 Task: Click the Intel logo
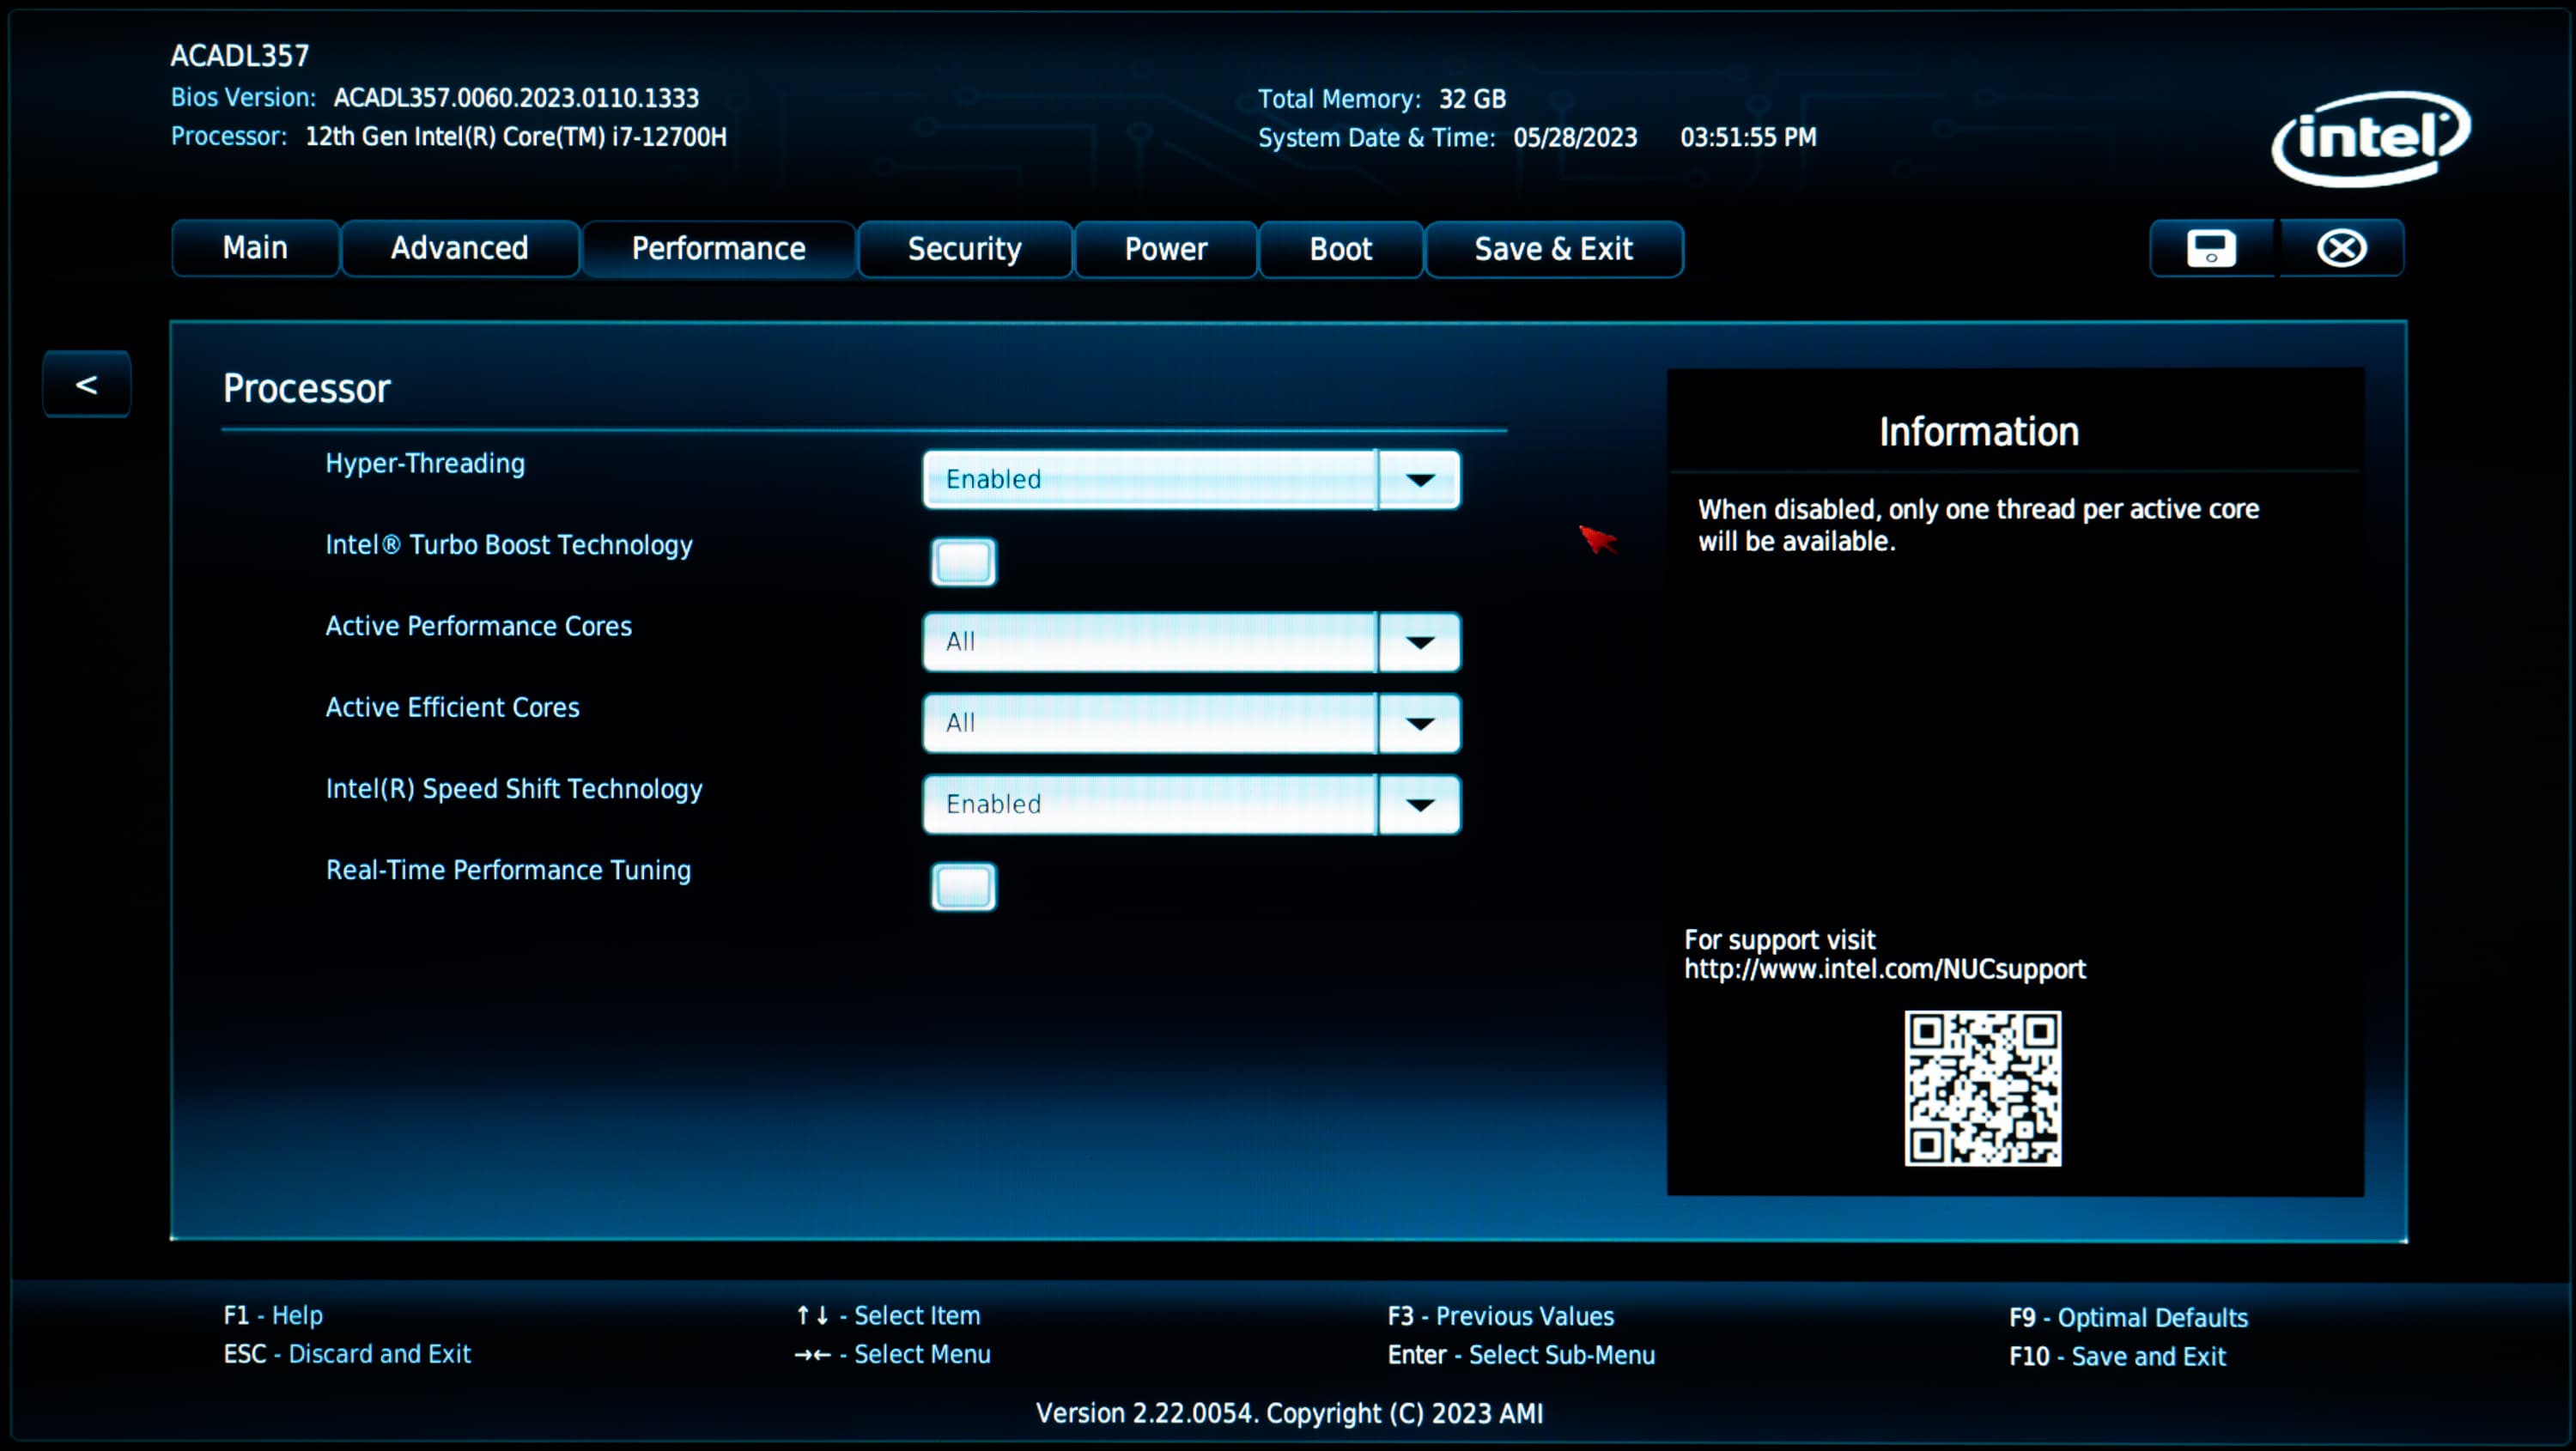click(x=2370, y=138)
